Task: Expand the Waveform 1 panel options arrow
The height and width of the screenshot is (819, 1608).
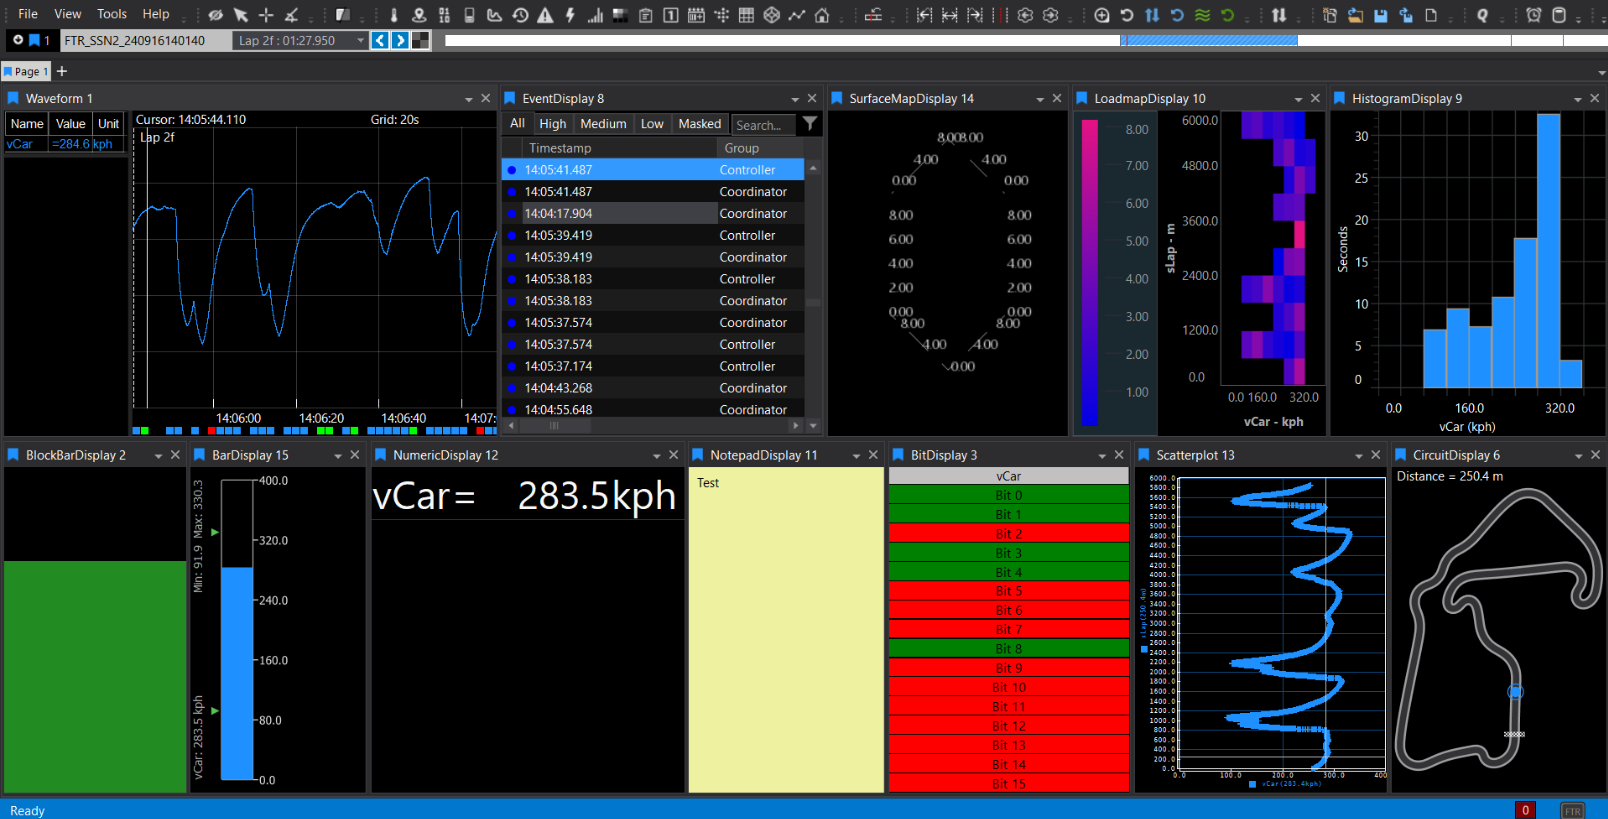Action: tap(468, 99)
